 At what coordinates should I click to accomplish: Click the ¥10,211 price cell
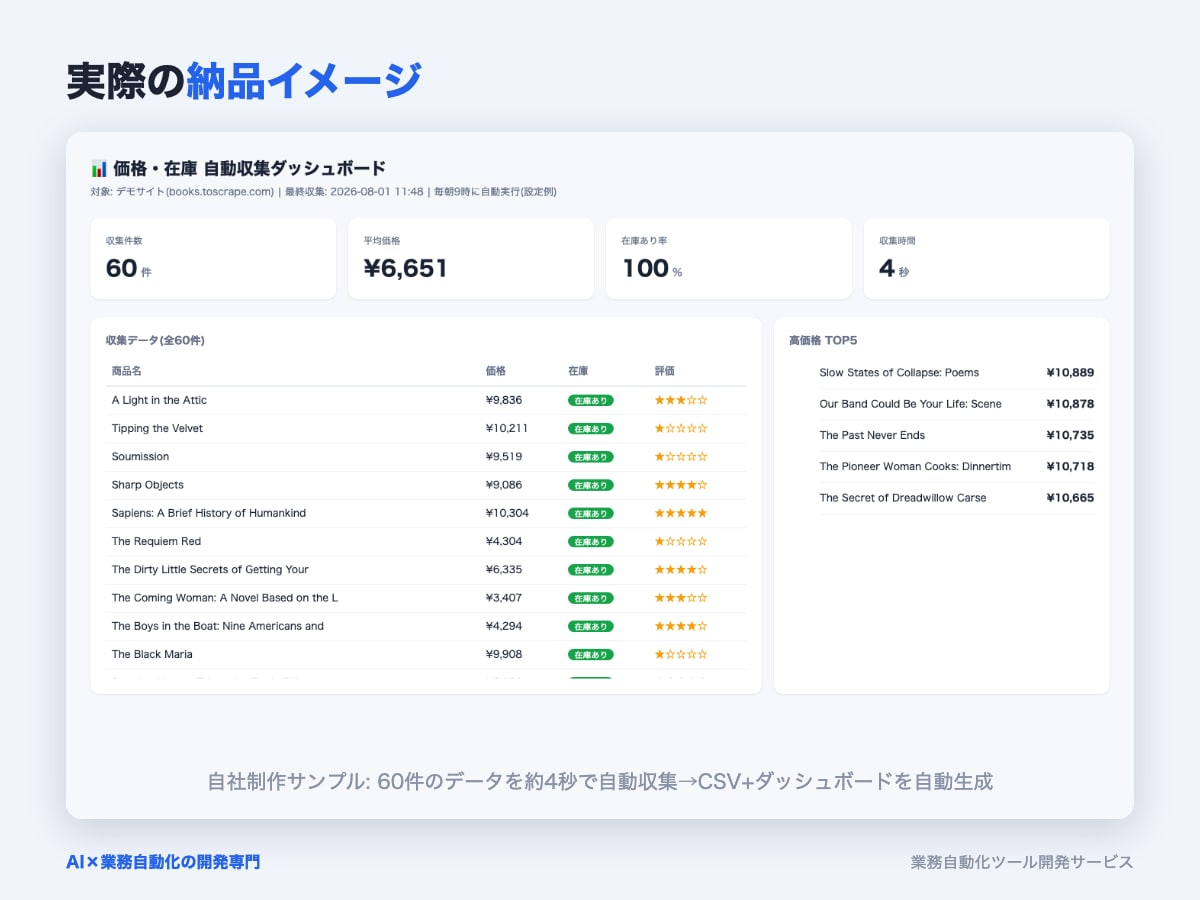(x=507, y=428)
